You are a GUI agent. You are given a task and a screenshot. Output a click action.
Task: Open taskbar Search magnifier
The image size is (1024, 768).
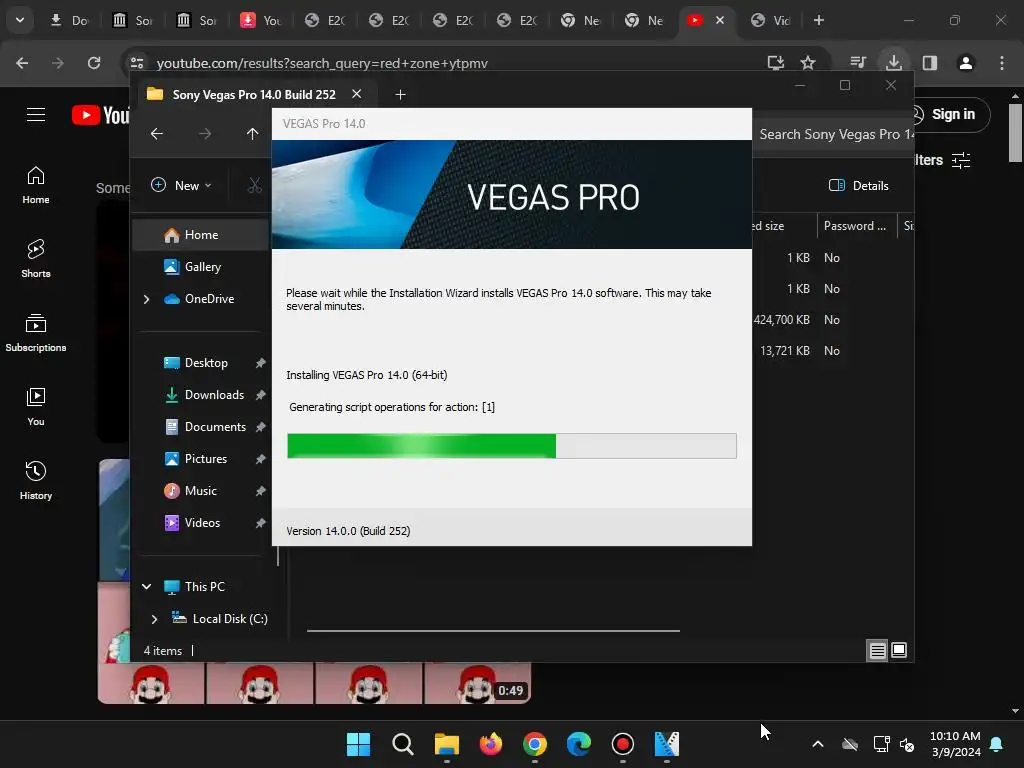pyautogui.click(x=402, y=744)
